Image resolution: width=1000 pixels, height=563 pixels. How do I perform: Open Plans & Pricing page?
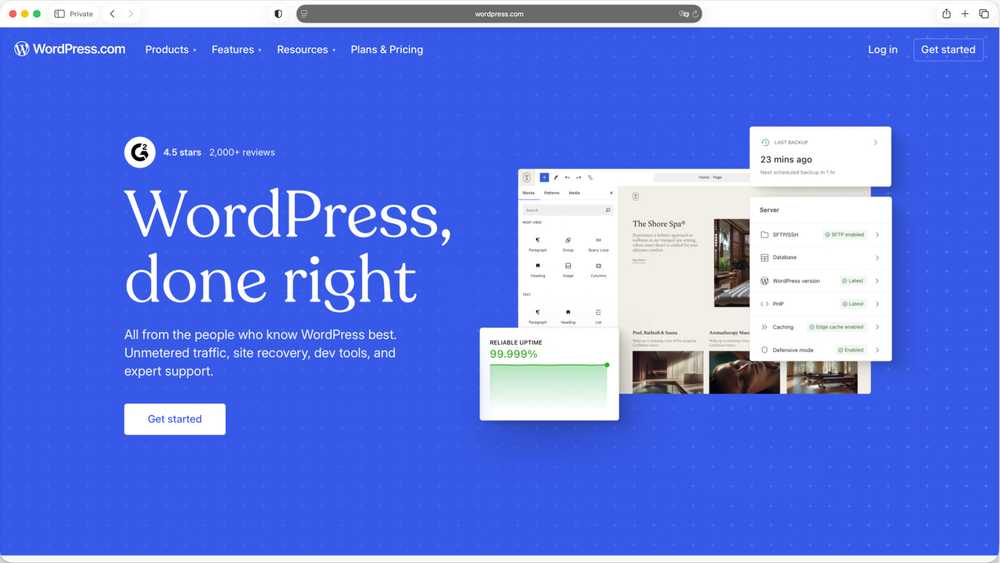pos(386,49)
